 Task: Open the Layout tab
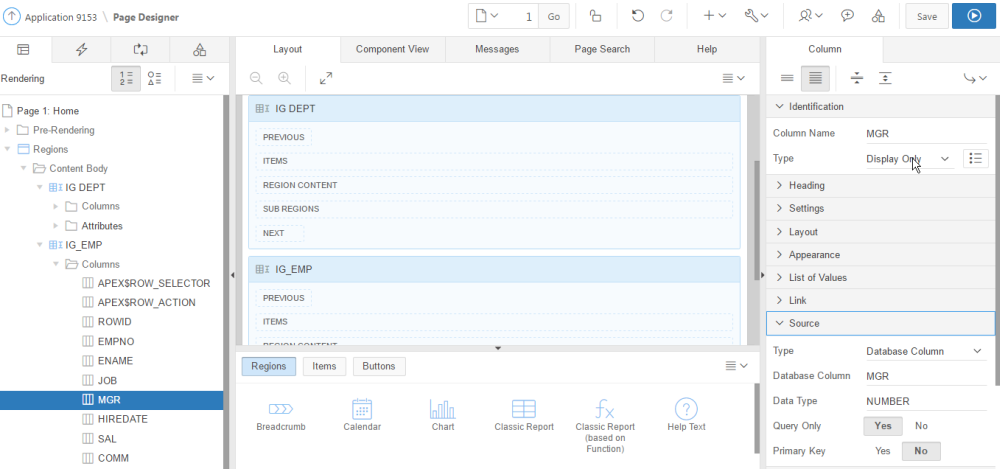click(x=288, y=49)
